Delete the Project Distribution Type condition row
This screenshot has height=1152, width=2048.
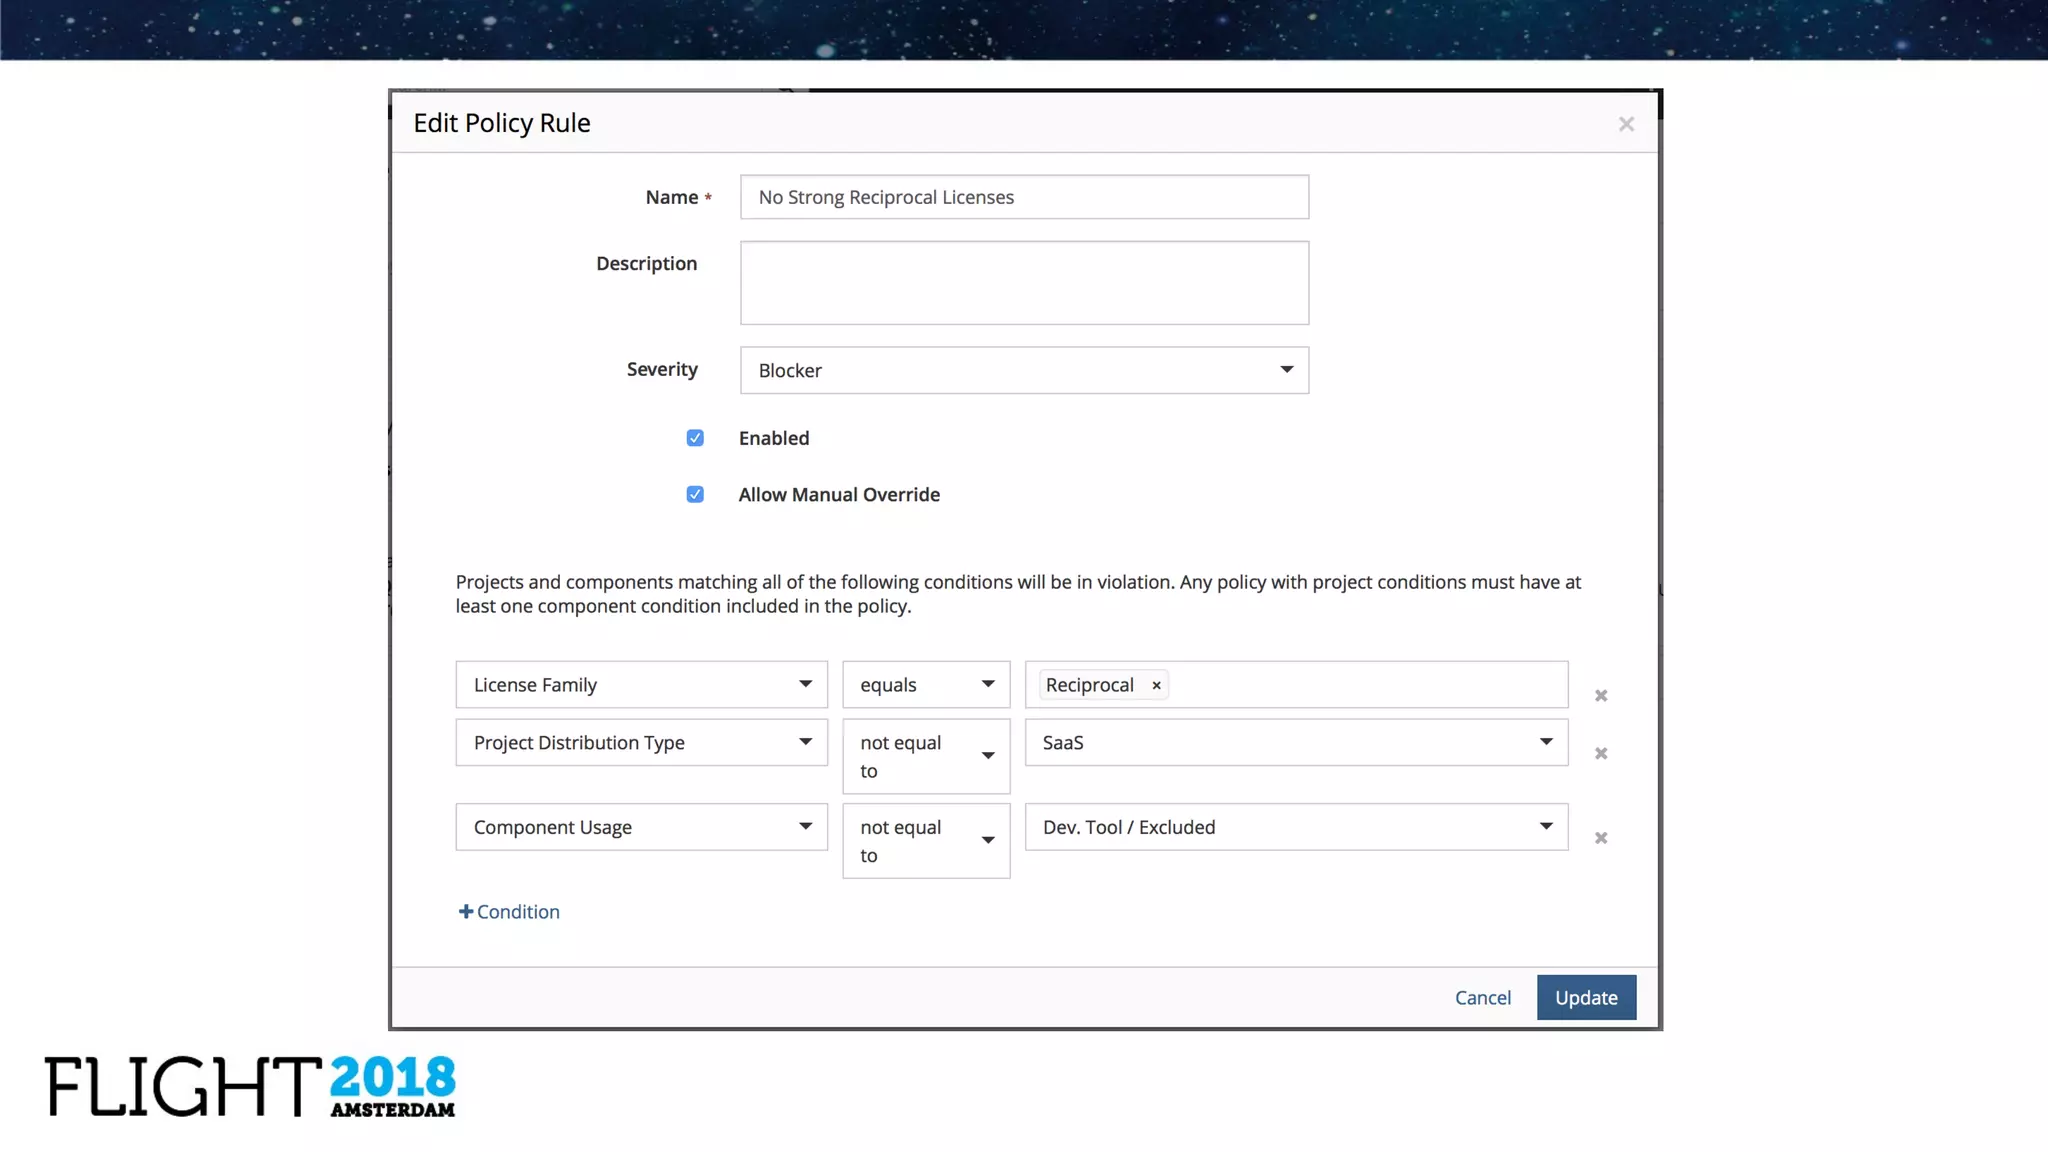[x=1601, y=753]
